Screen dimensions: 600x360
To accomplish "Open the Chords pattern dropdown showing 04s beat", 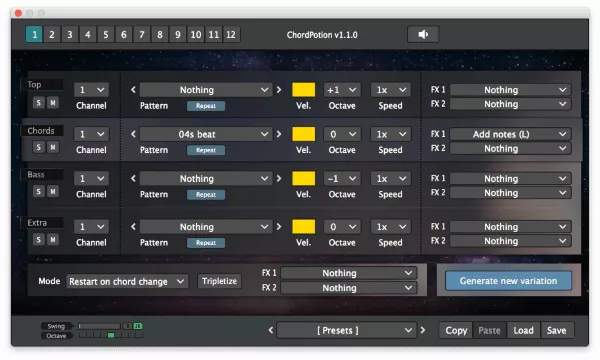I will point(206,134).
